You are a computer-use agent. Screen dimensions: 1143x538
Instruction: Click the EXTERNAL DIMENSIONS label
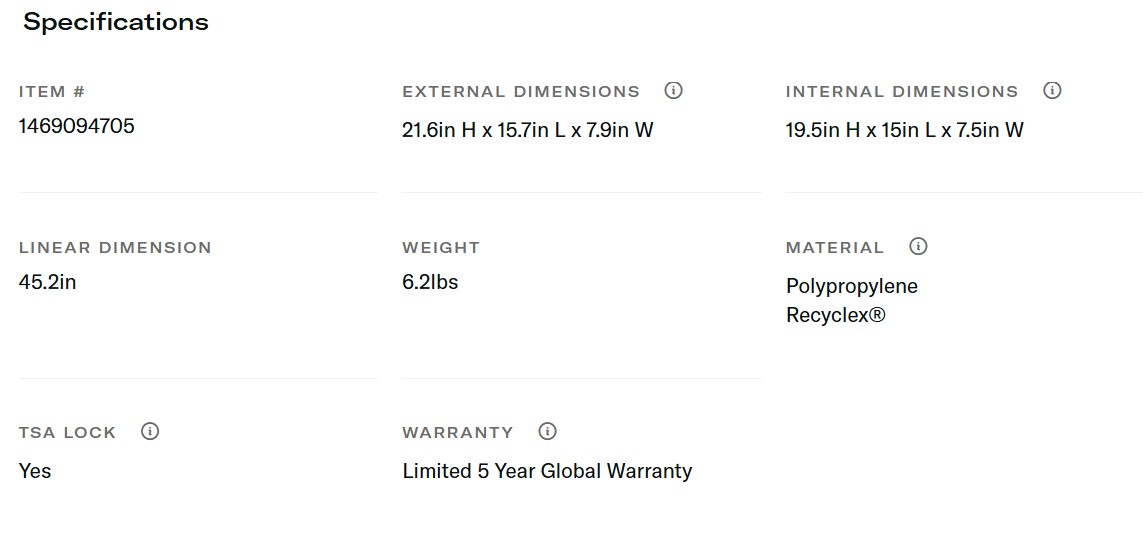(x=521, y=92)
